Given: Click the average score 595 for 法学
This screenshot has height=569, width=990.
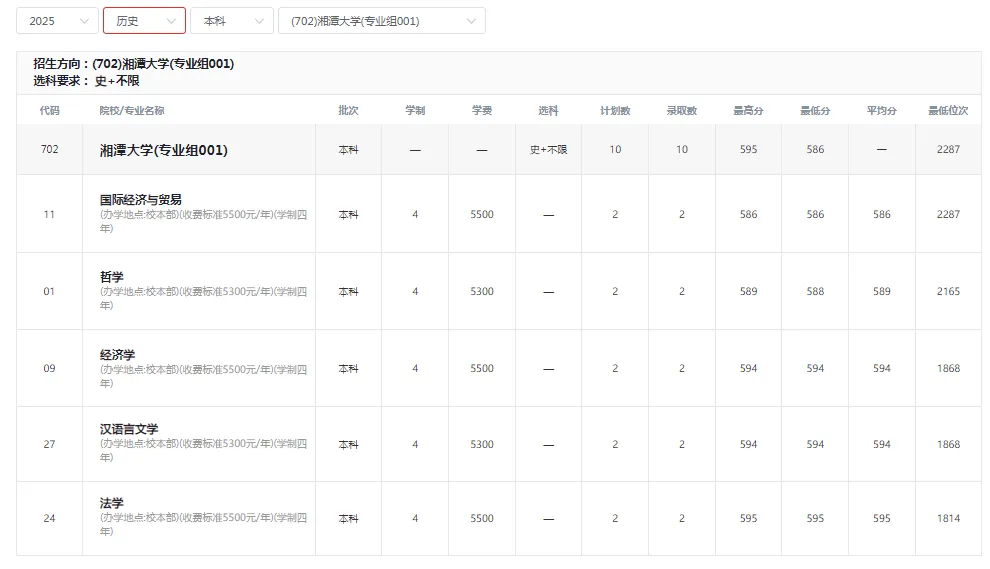Looking at the screenshot, I should 881,518.
